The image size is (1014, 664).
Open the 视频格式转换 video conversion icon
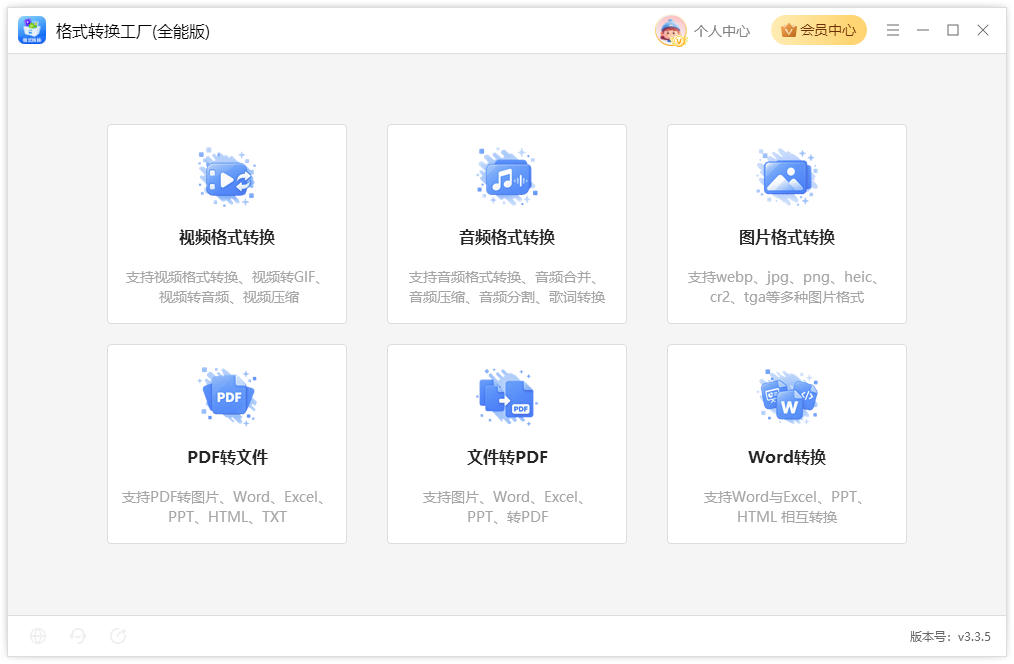tap(227, 177)
